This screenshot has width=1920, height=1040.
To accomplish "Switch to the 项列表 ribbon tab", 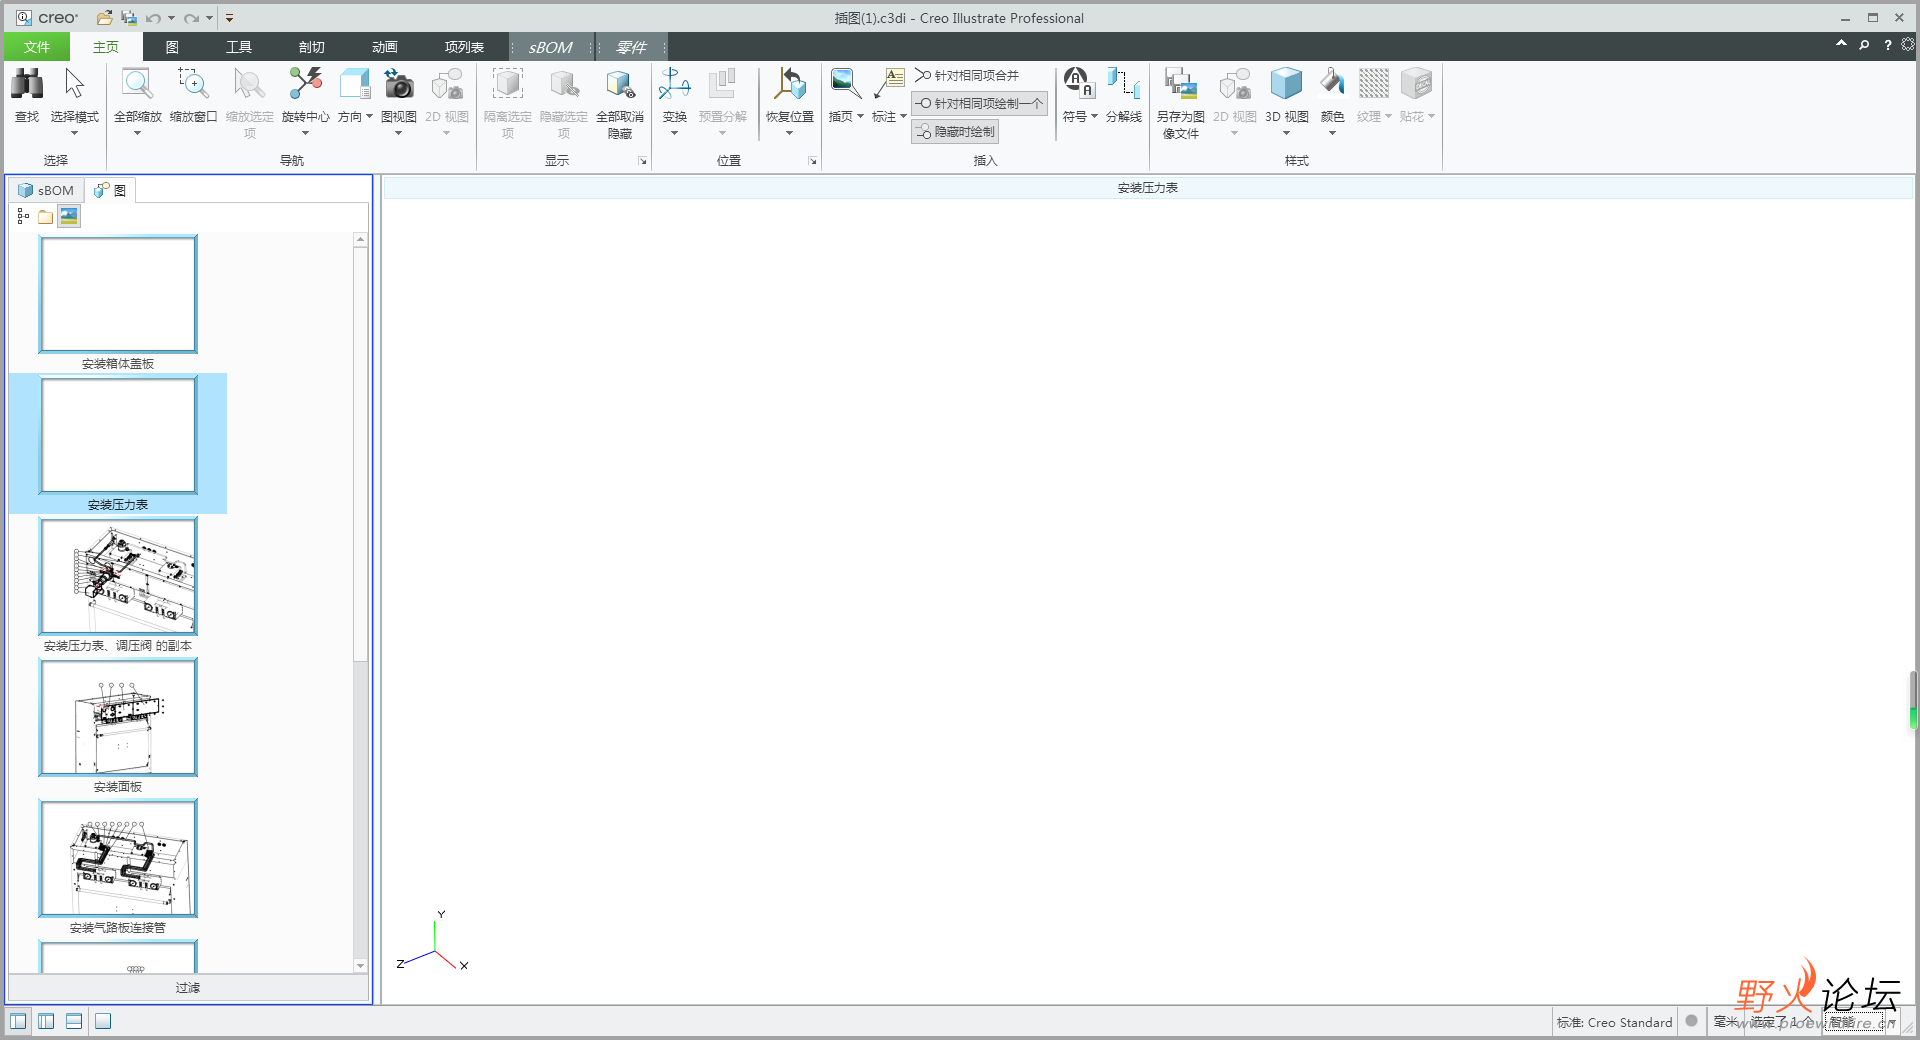I will tap(465, 47).
